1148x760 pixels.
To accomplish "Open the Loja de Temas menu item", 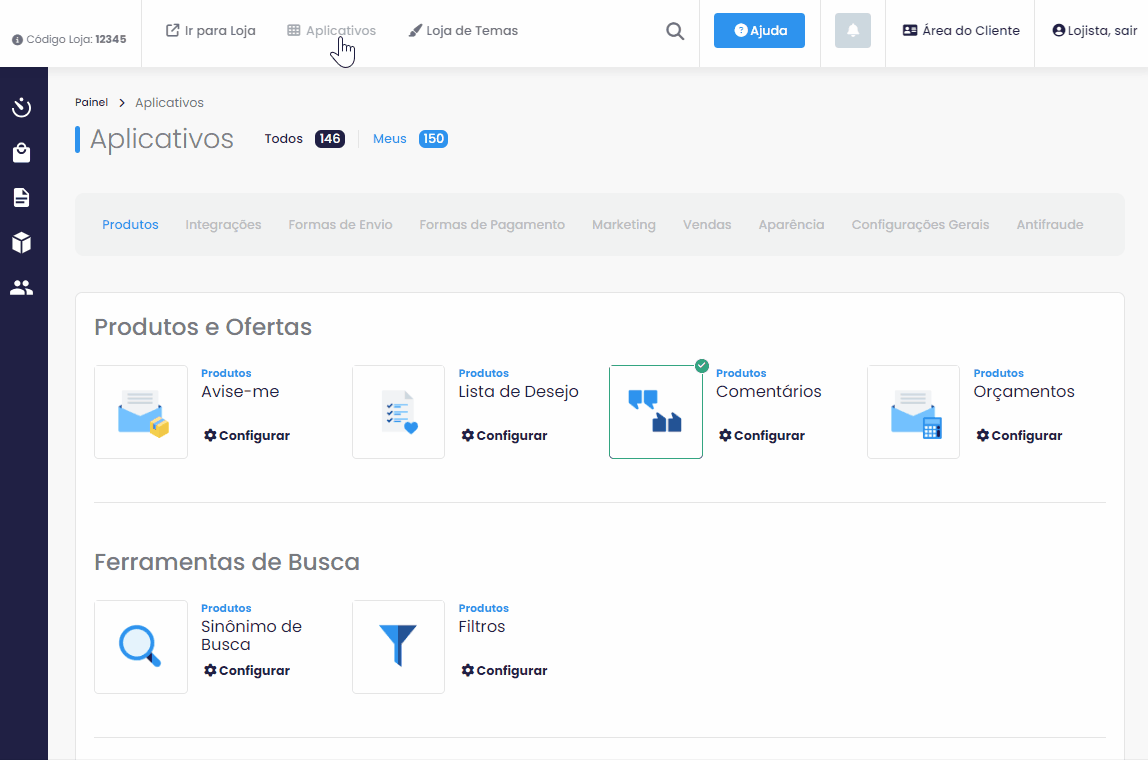I will pos(463,31).
